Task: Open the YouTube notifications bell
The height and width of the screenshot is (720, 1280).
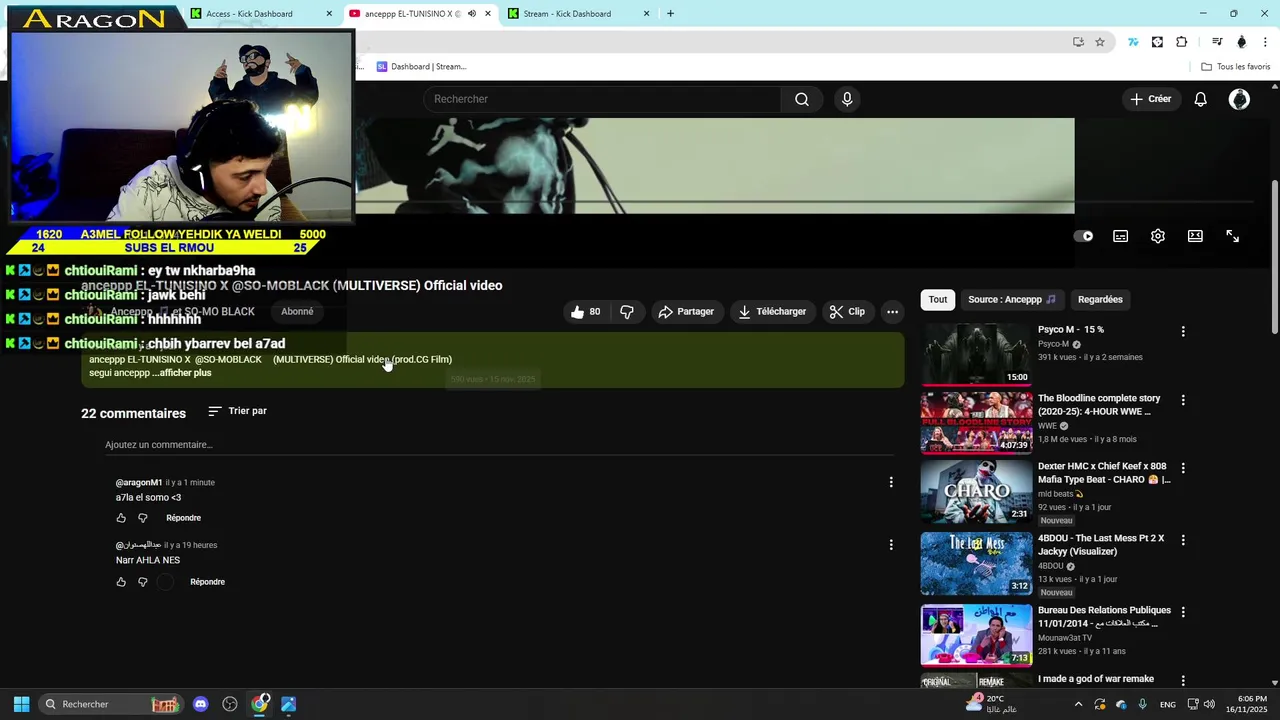Action: [1201, 99]
